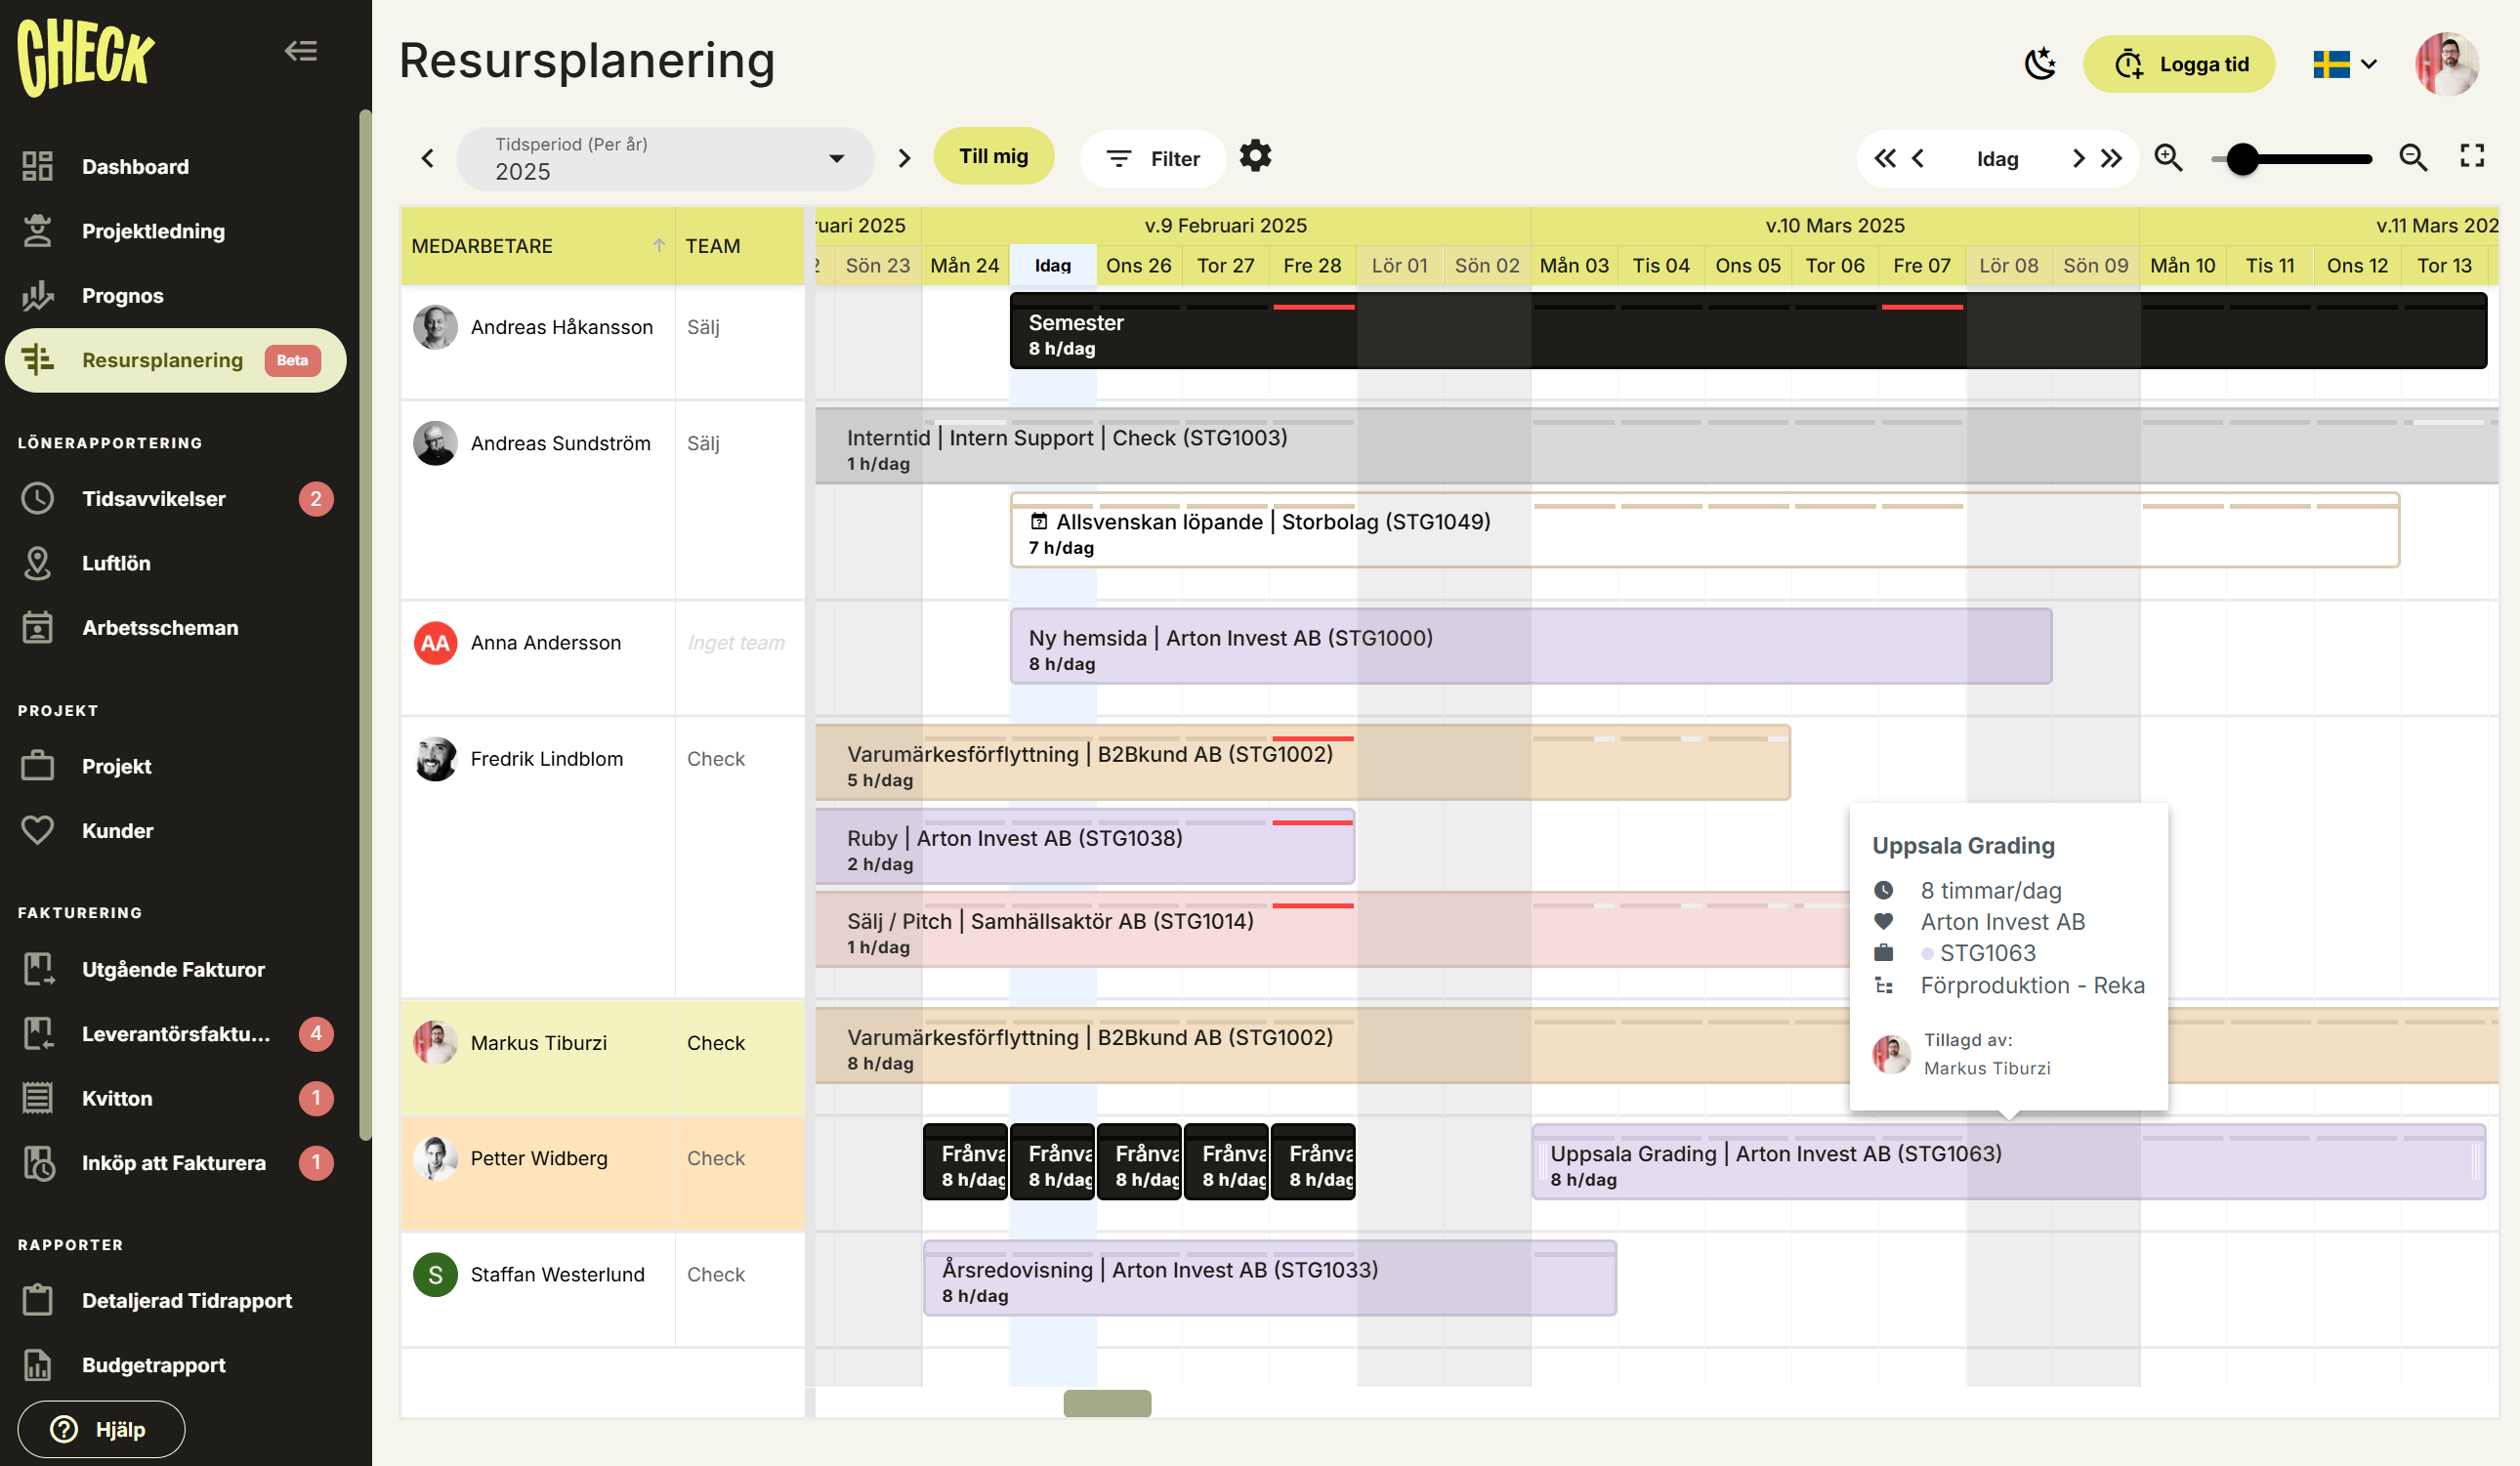This screenshot has width=2520, height=1466.
Task: Click the Mån 24 Frånvaro block
Action: coord(965,1162)
